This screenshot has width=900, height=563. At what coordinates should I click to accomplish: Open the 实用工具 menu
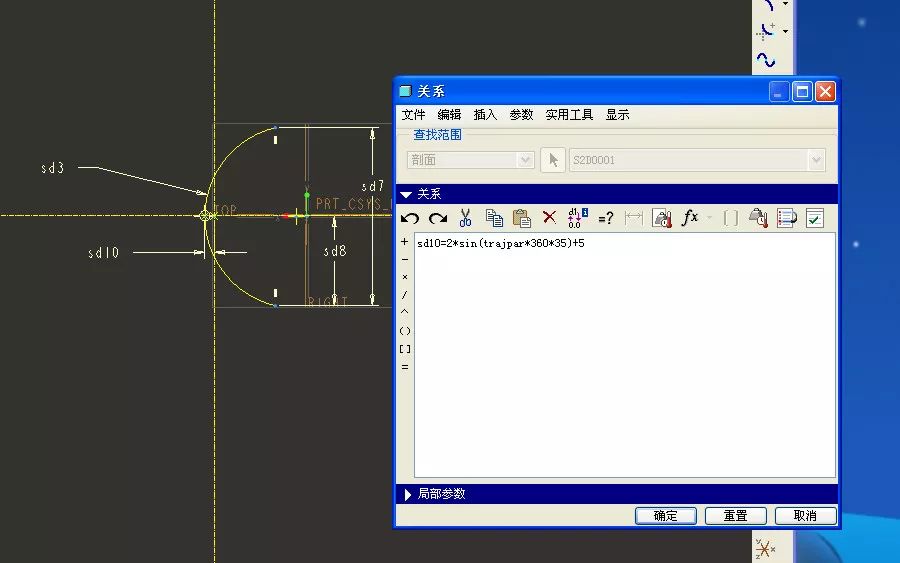[569, 115]
